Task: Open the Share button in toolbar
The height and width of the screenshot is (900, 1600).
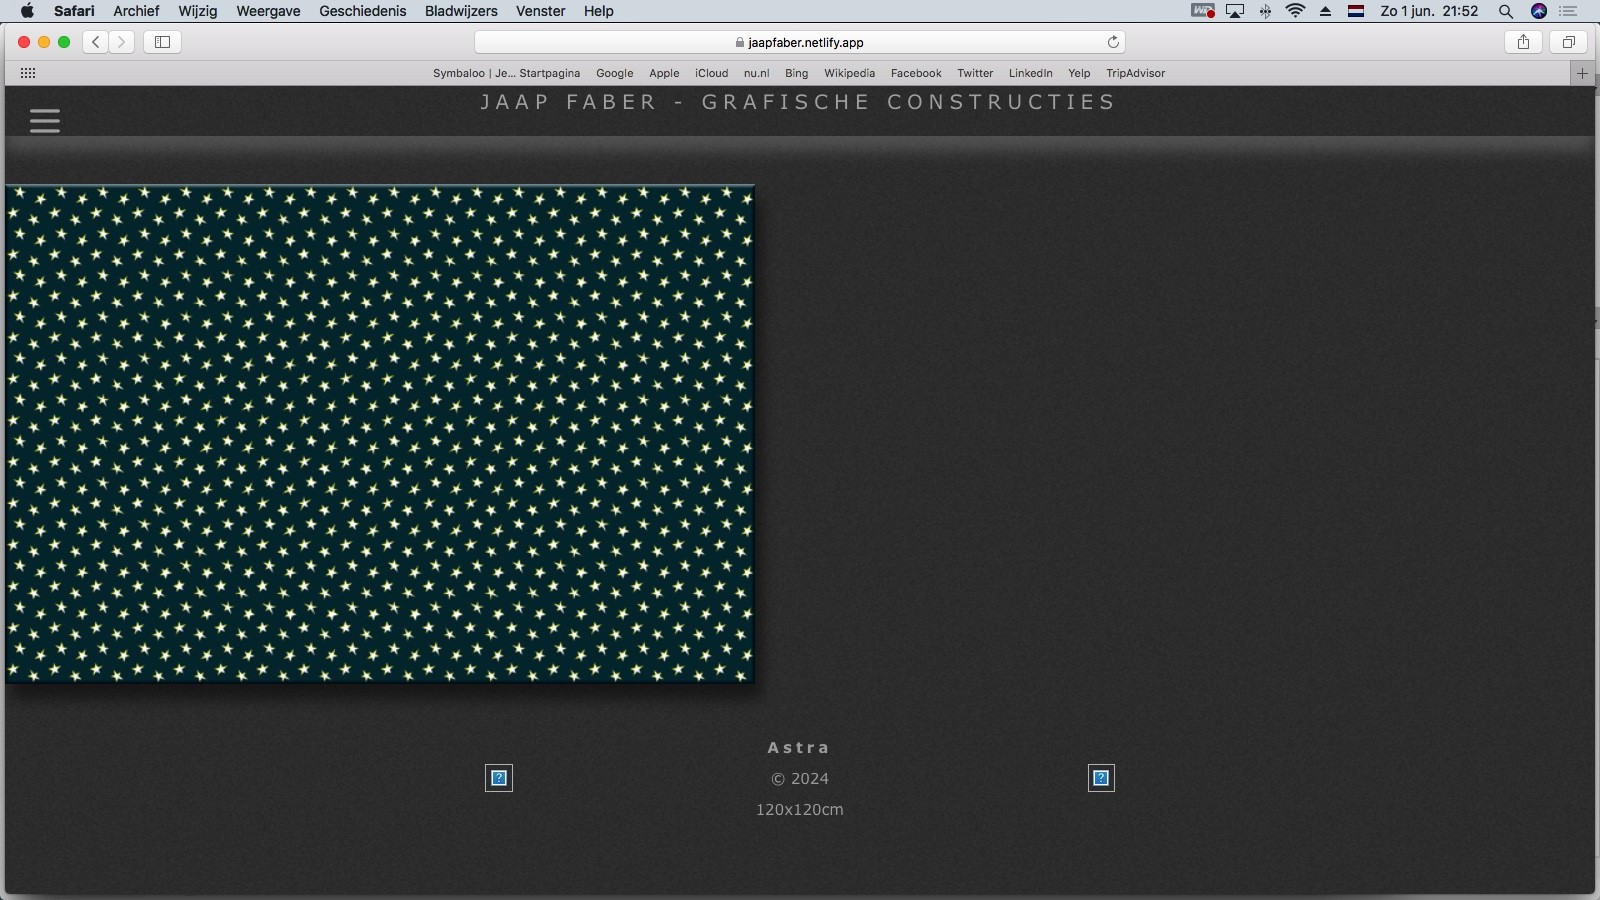Action: (1523, 42)
